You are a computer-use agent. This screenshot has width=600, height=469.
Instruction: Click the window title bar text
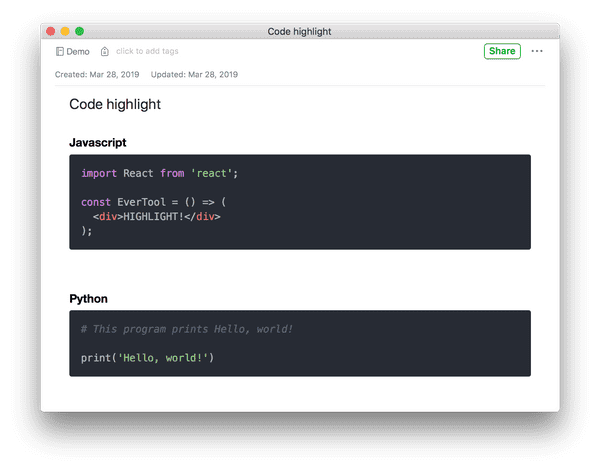pos(299,31)
